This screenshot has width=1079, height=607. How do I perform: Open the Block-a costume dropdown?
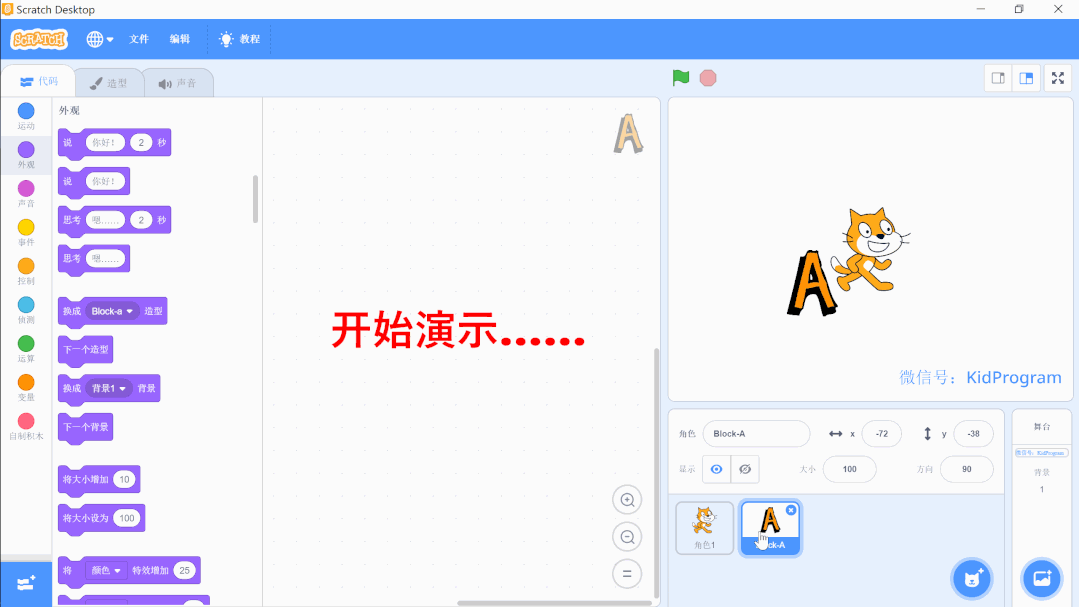[x=113, y=311]
